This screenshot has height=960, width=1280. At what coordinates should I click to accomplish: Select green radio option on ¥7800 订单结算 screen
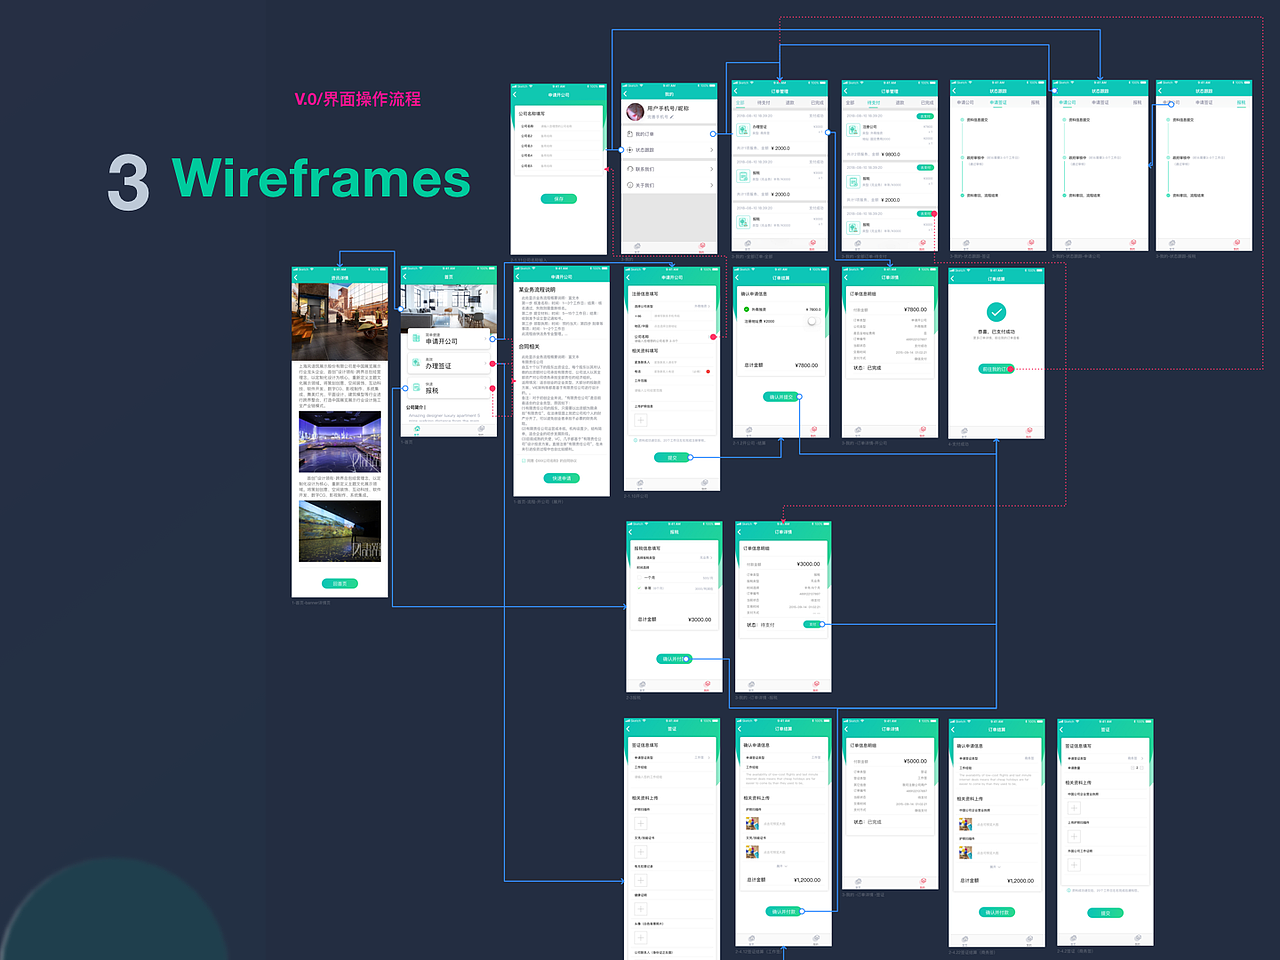coord(746,309)
